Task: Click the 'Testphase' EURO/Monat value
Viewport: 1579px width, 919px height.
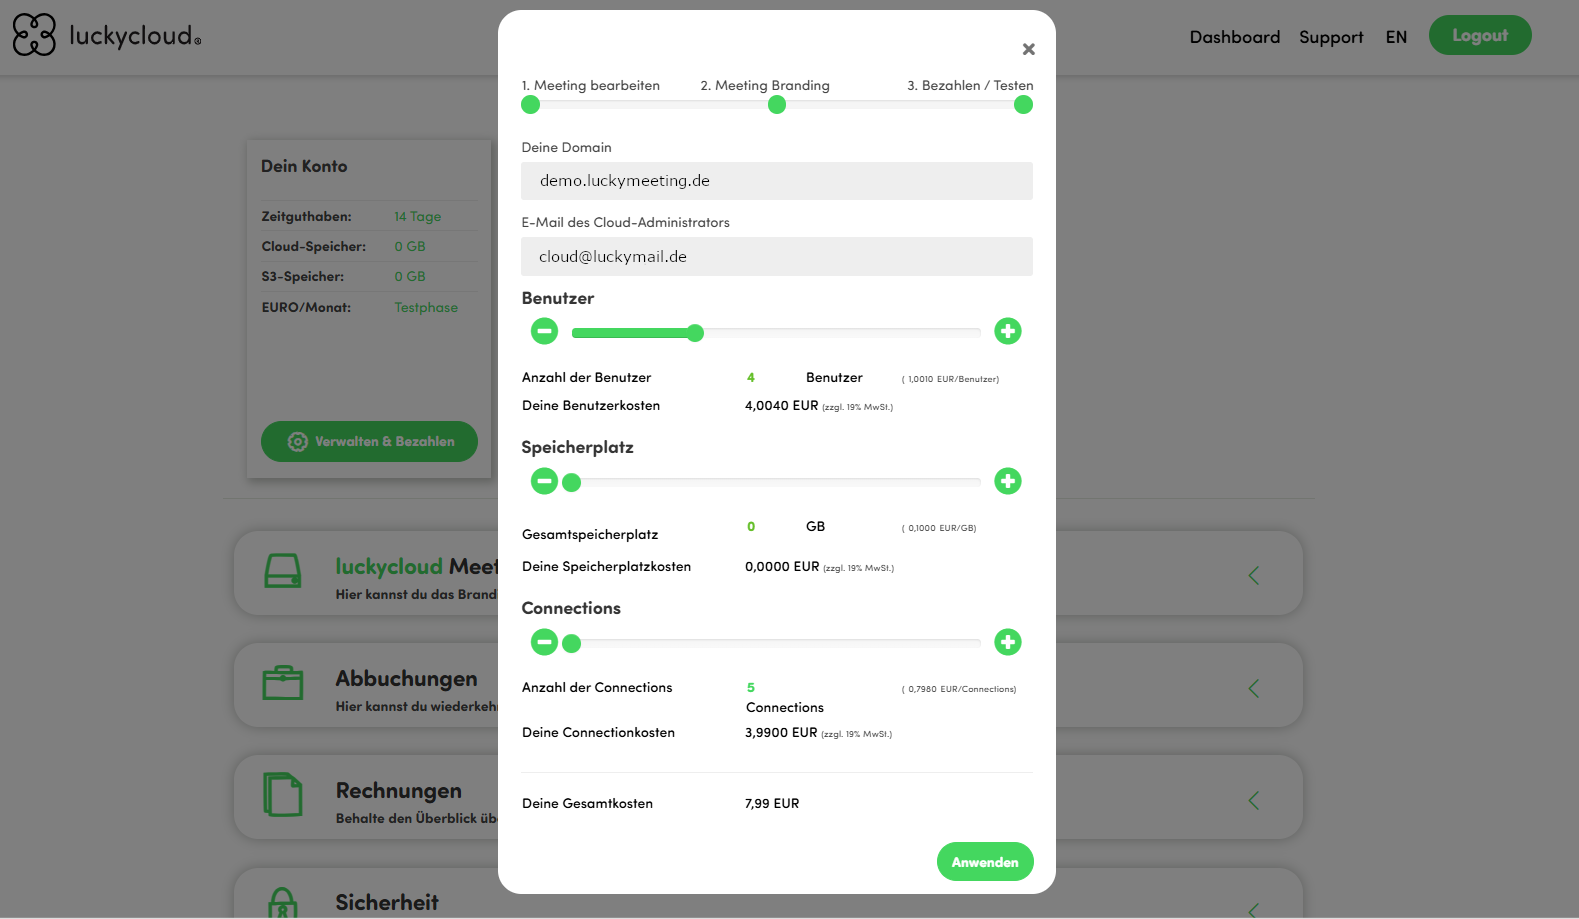Action: pos(426,307)
